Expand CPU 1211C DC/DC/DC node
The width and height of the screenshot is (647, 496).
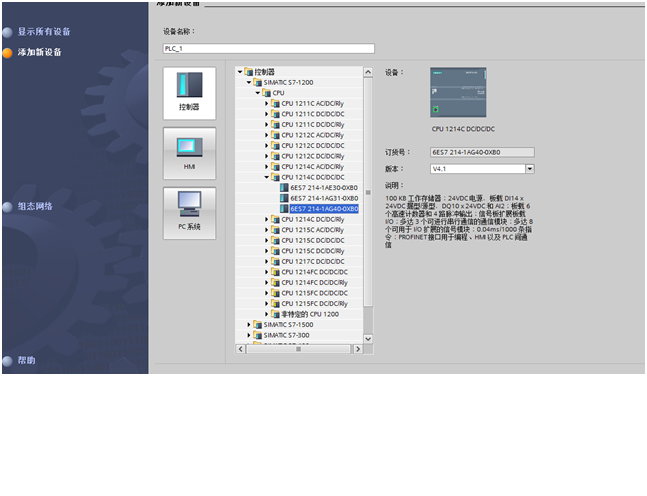[x=267, y=114]
